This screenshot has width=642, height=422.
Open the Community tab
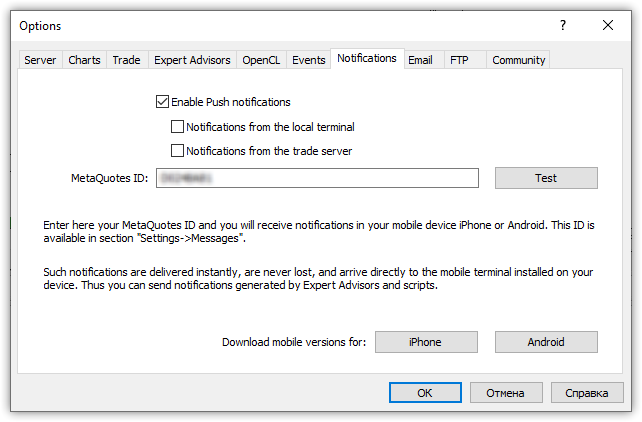click(x=519, y=60)
